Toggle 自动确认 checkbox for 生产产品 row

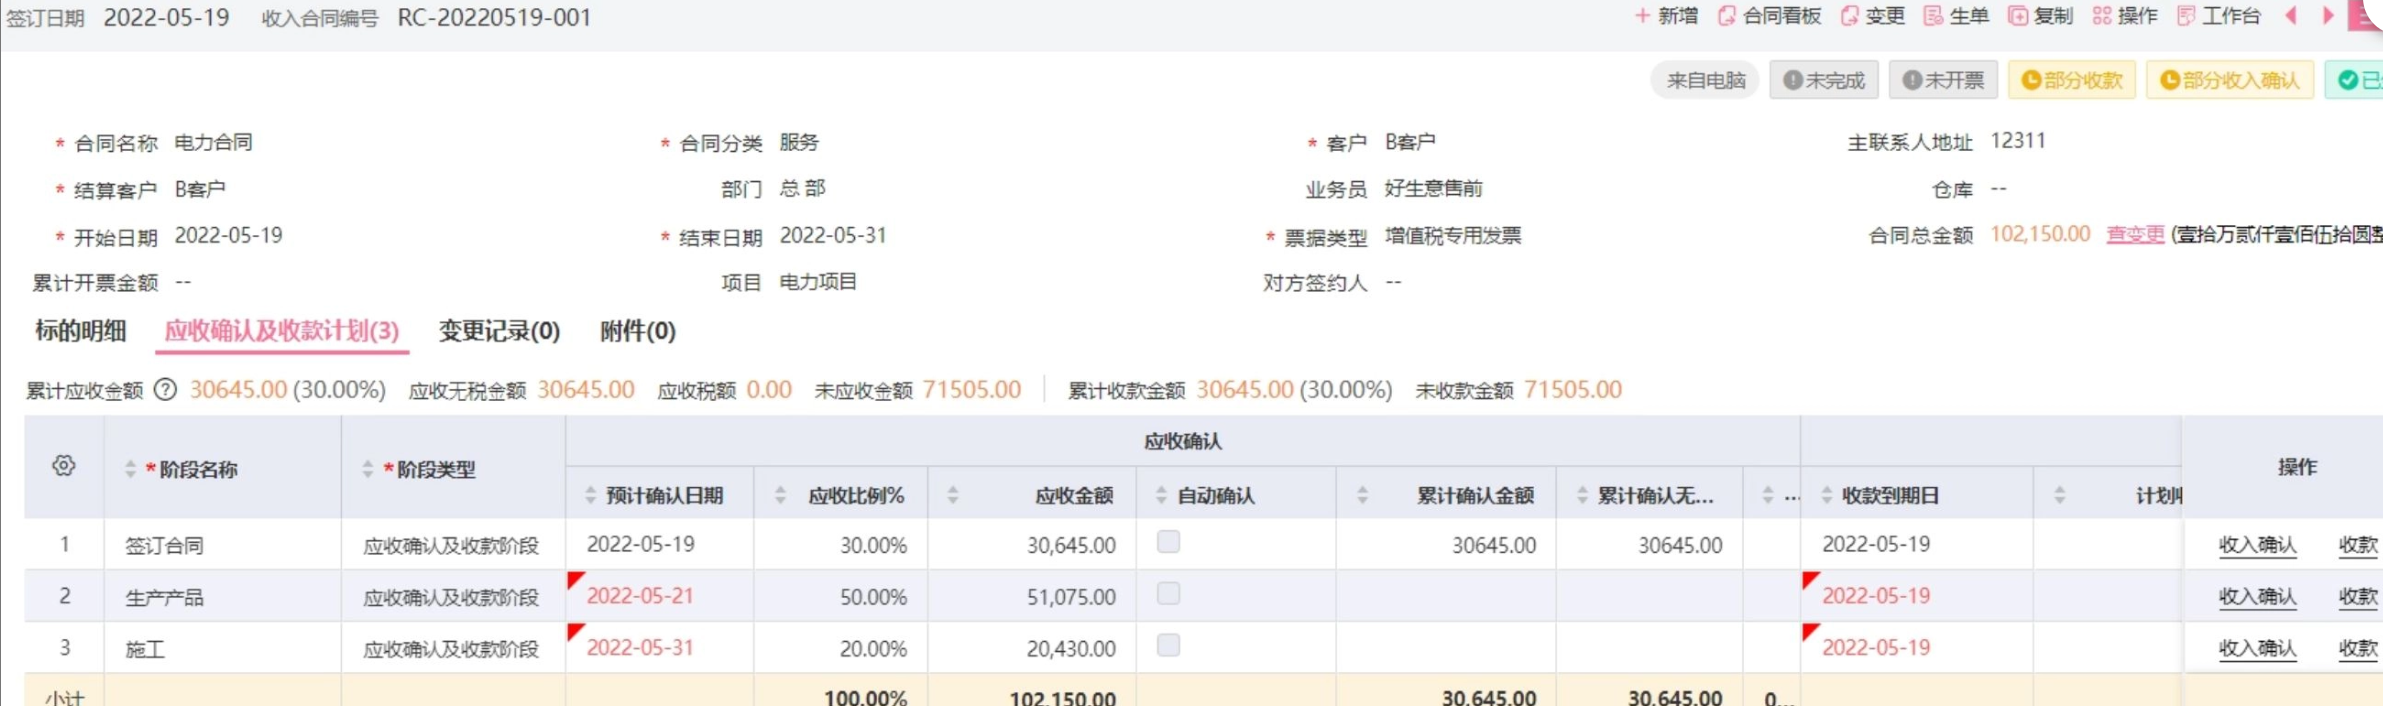pos(1168,594)
